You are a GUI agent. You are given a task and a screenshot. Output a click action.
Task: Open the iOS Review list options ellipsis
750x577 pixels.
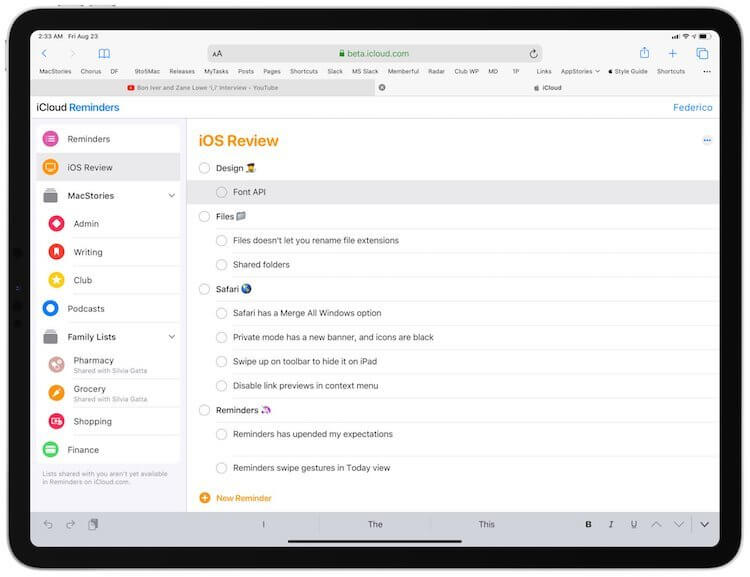pos(707,140)
